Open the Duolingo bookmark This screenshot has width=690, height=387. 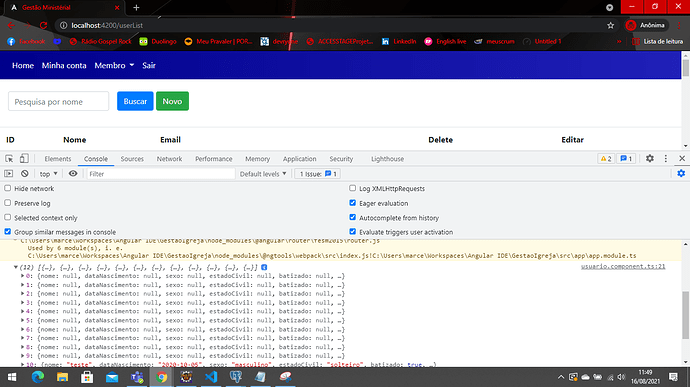[158, 41]
